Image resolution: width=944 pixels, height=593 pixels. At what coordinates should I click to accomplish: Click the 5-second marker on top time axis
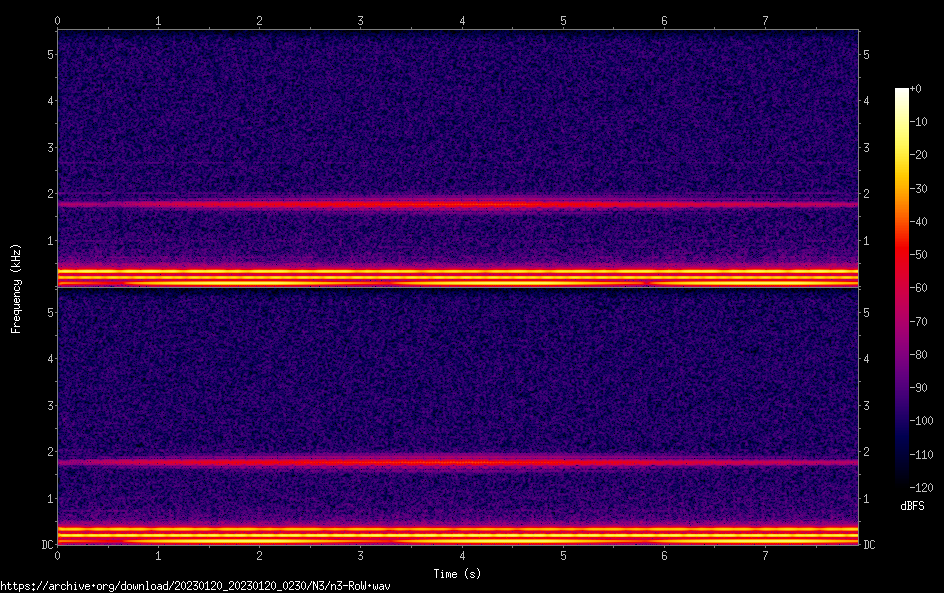pos(563,20)
